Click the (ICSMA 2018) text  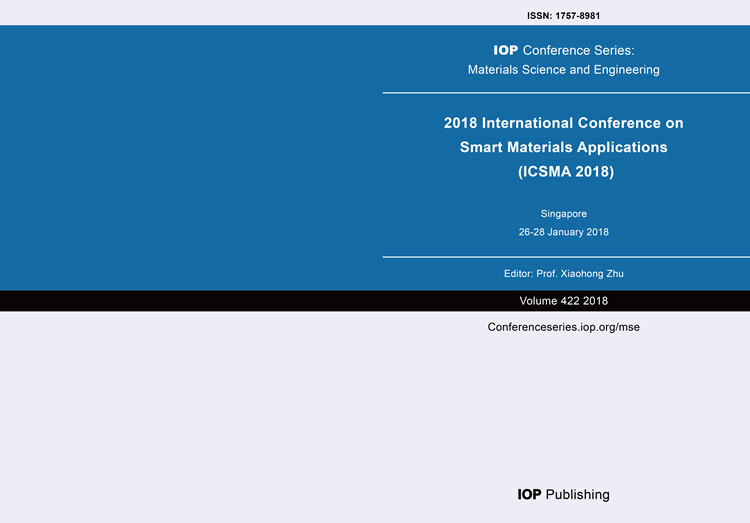[566, 171]
